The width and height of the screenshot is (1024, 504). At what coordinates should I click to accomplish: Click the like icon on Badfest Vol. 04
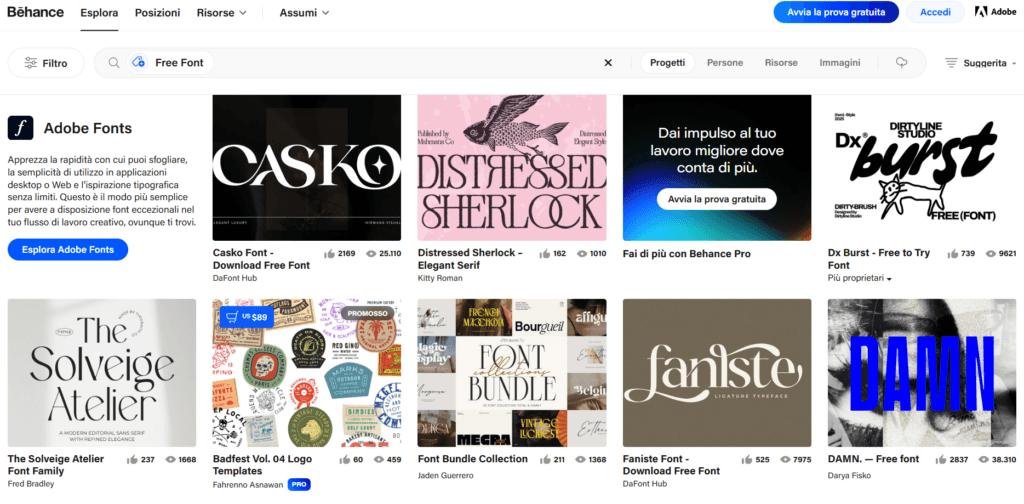(x=345, y=460)
